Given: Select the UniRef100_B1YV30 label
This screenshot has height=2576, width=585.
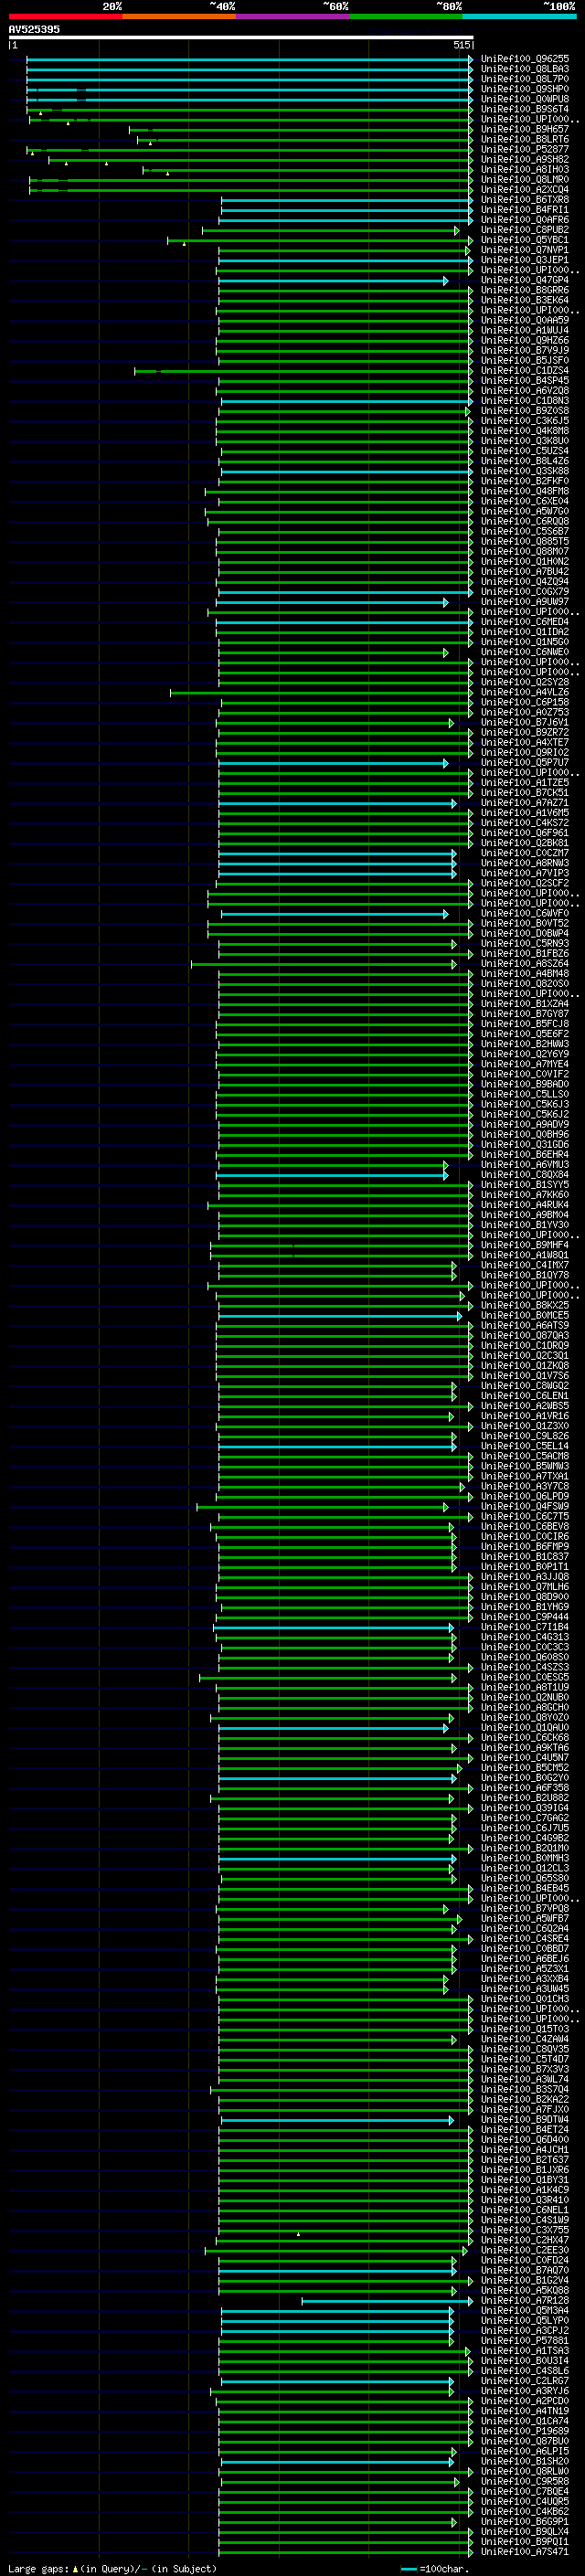Looking at the screenshot, I should click(525, 1225).
